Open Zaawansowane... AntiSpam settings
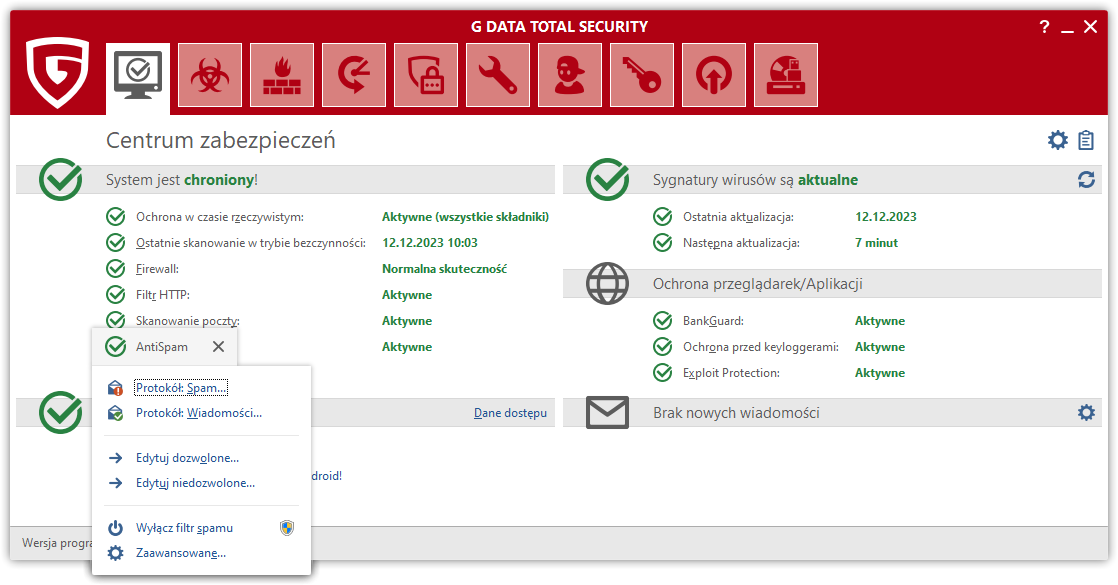The width and height of the screenshot is (1118, 585). pyautogui.click(x=181, y=553)
